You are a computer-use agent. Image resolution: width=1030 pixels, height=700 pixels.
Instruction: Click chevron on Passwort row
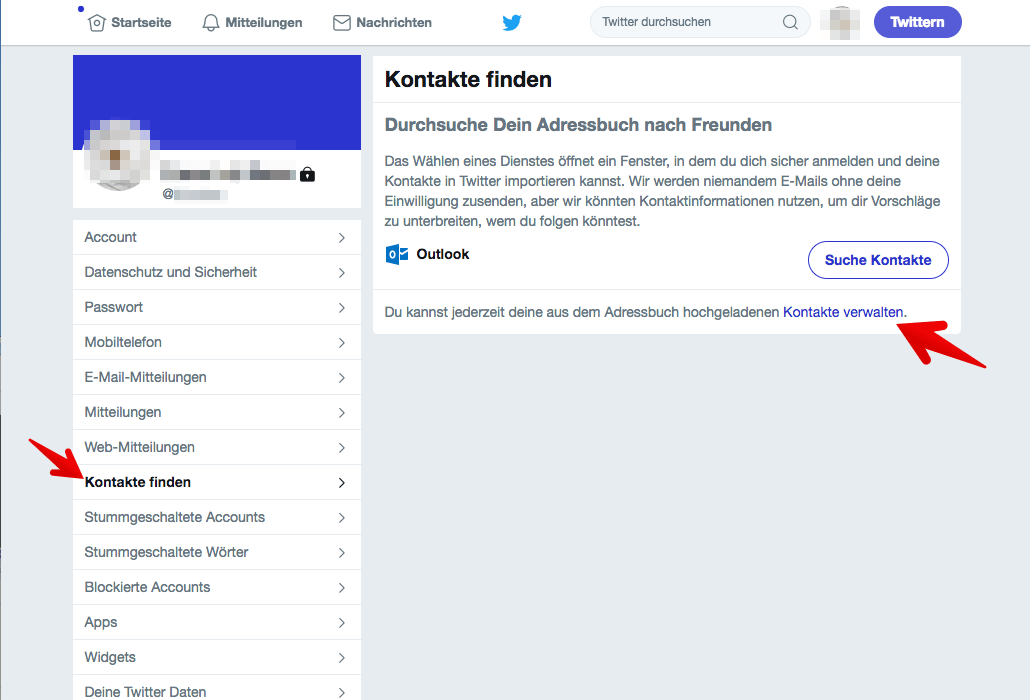pyautogui.click(x=342, y=308)
